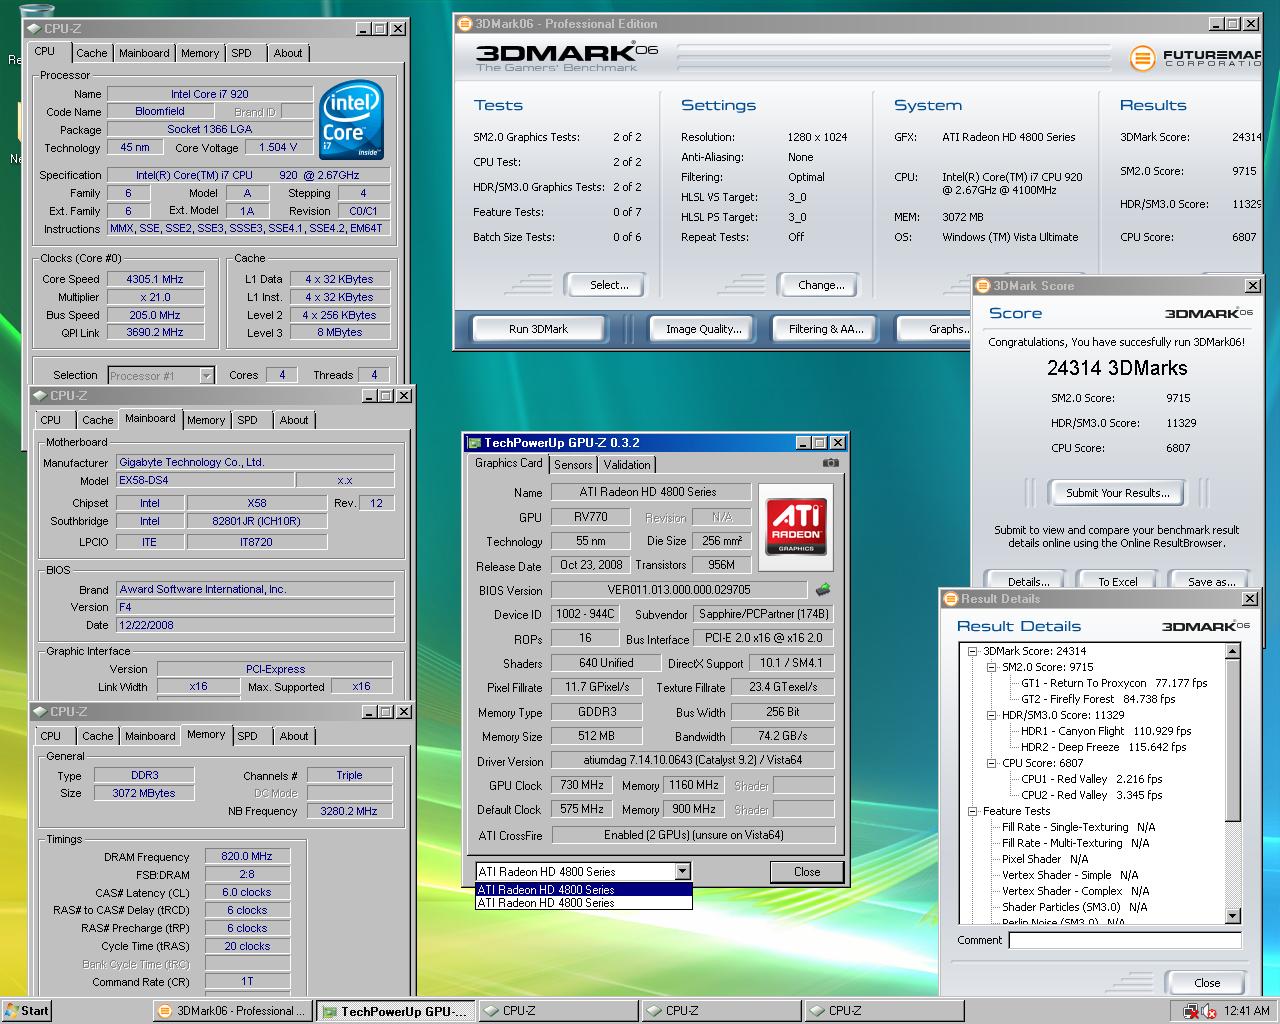
Task: Open the Windows Start menu
Action: tap(27, 1010)
